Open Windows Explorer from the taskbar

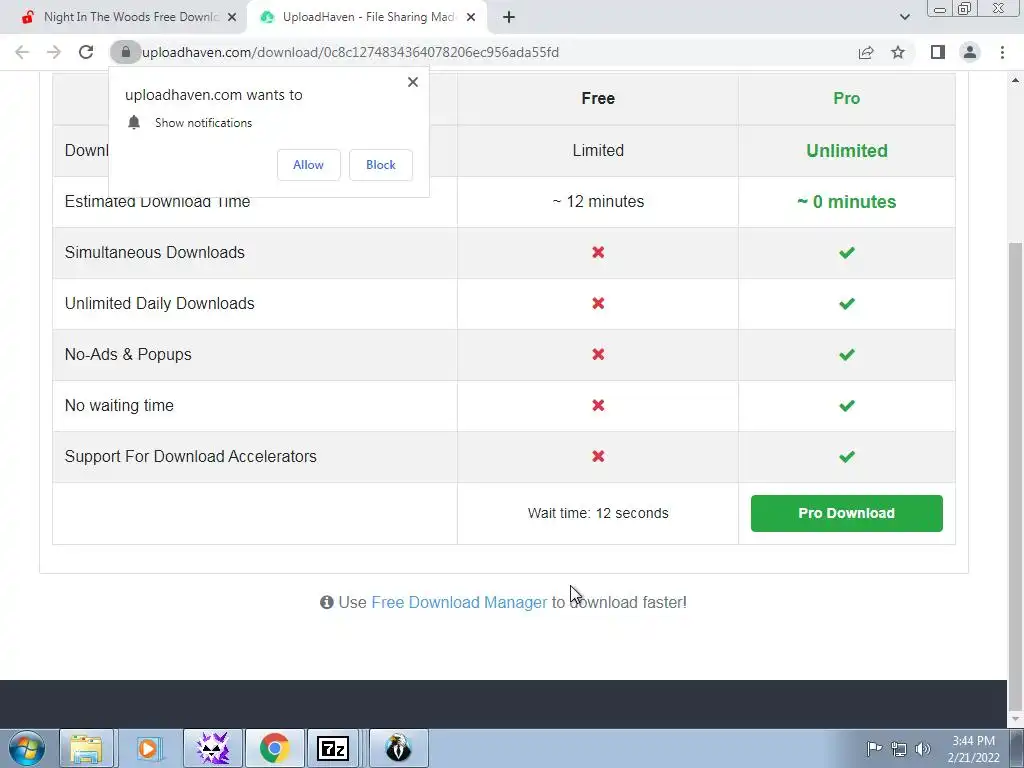click(87, 748)
